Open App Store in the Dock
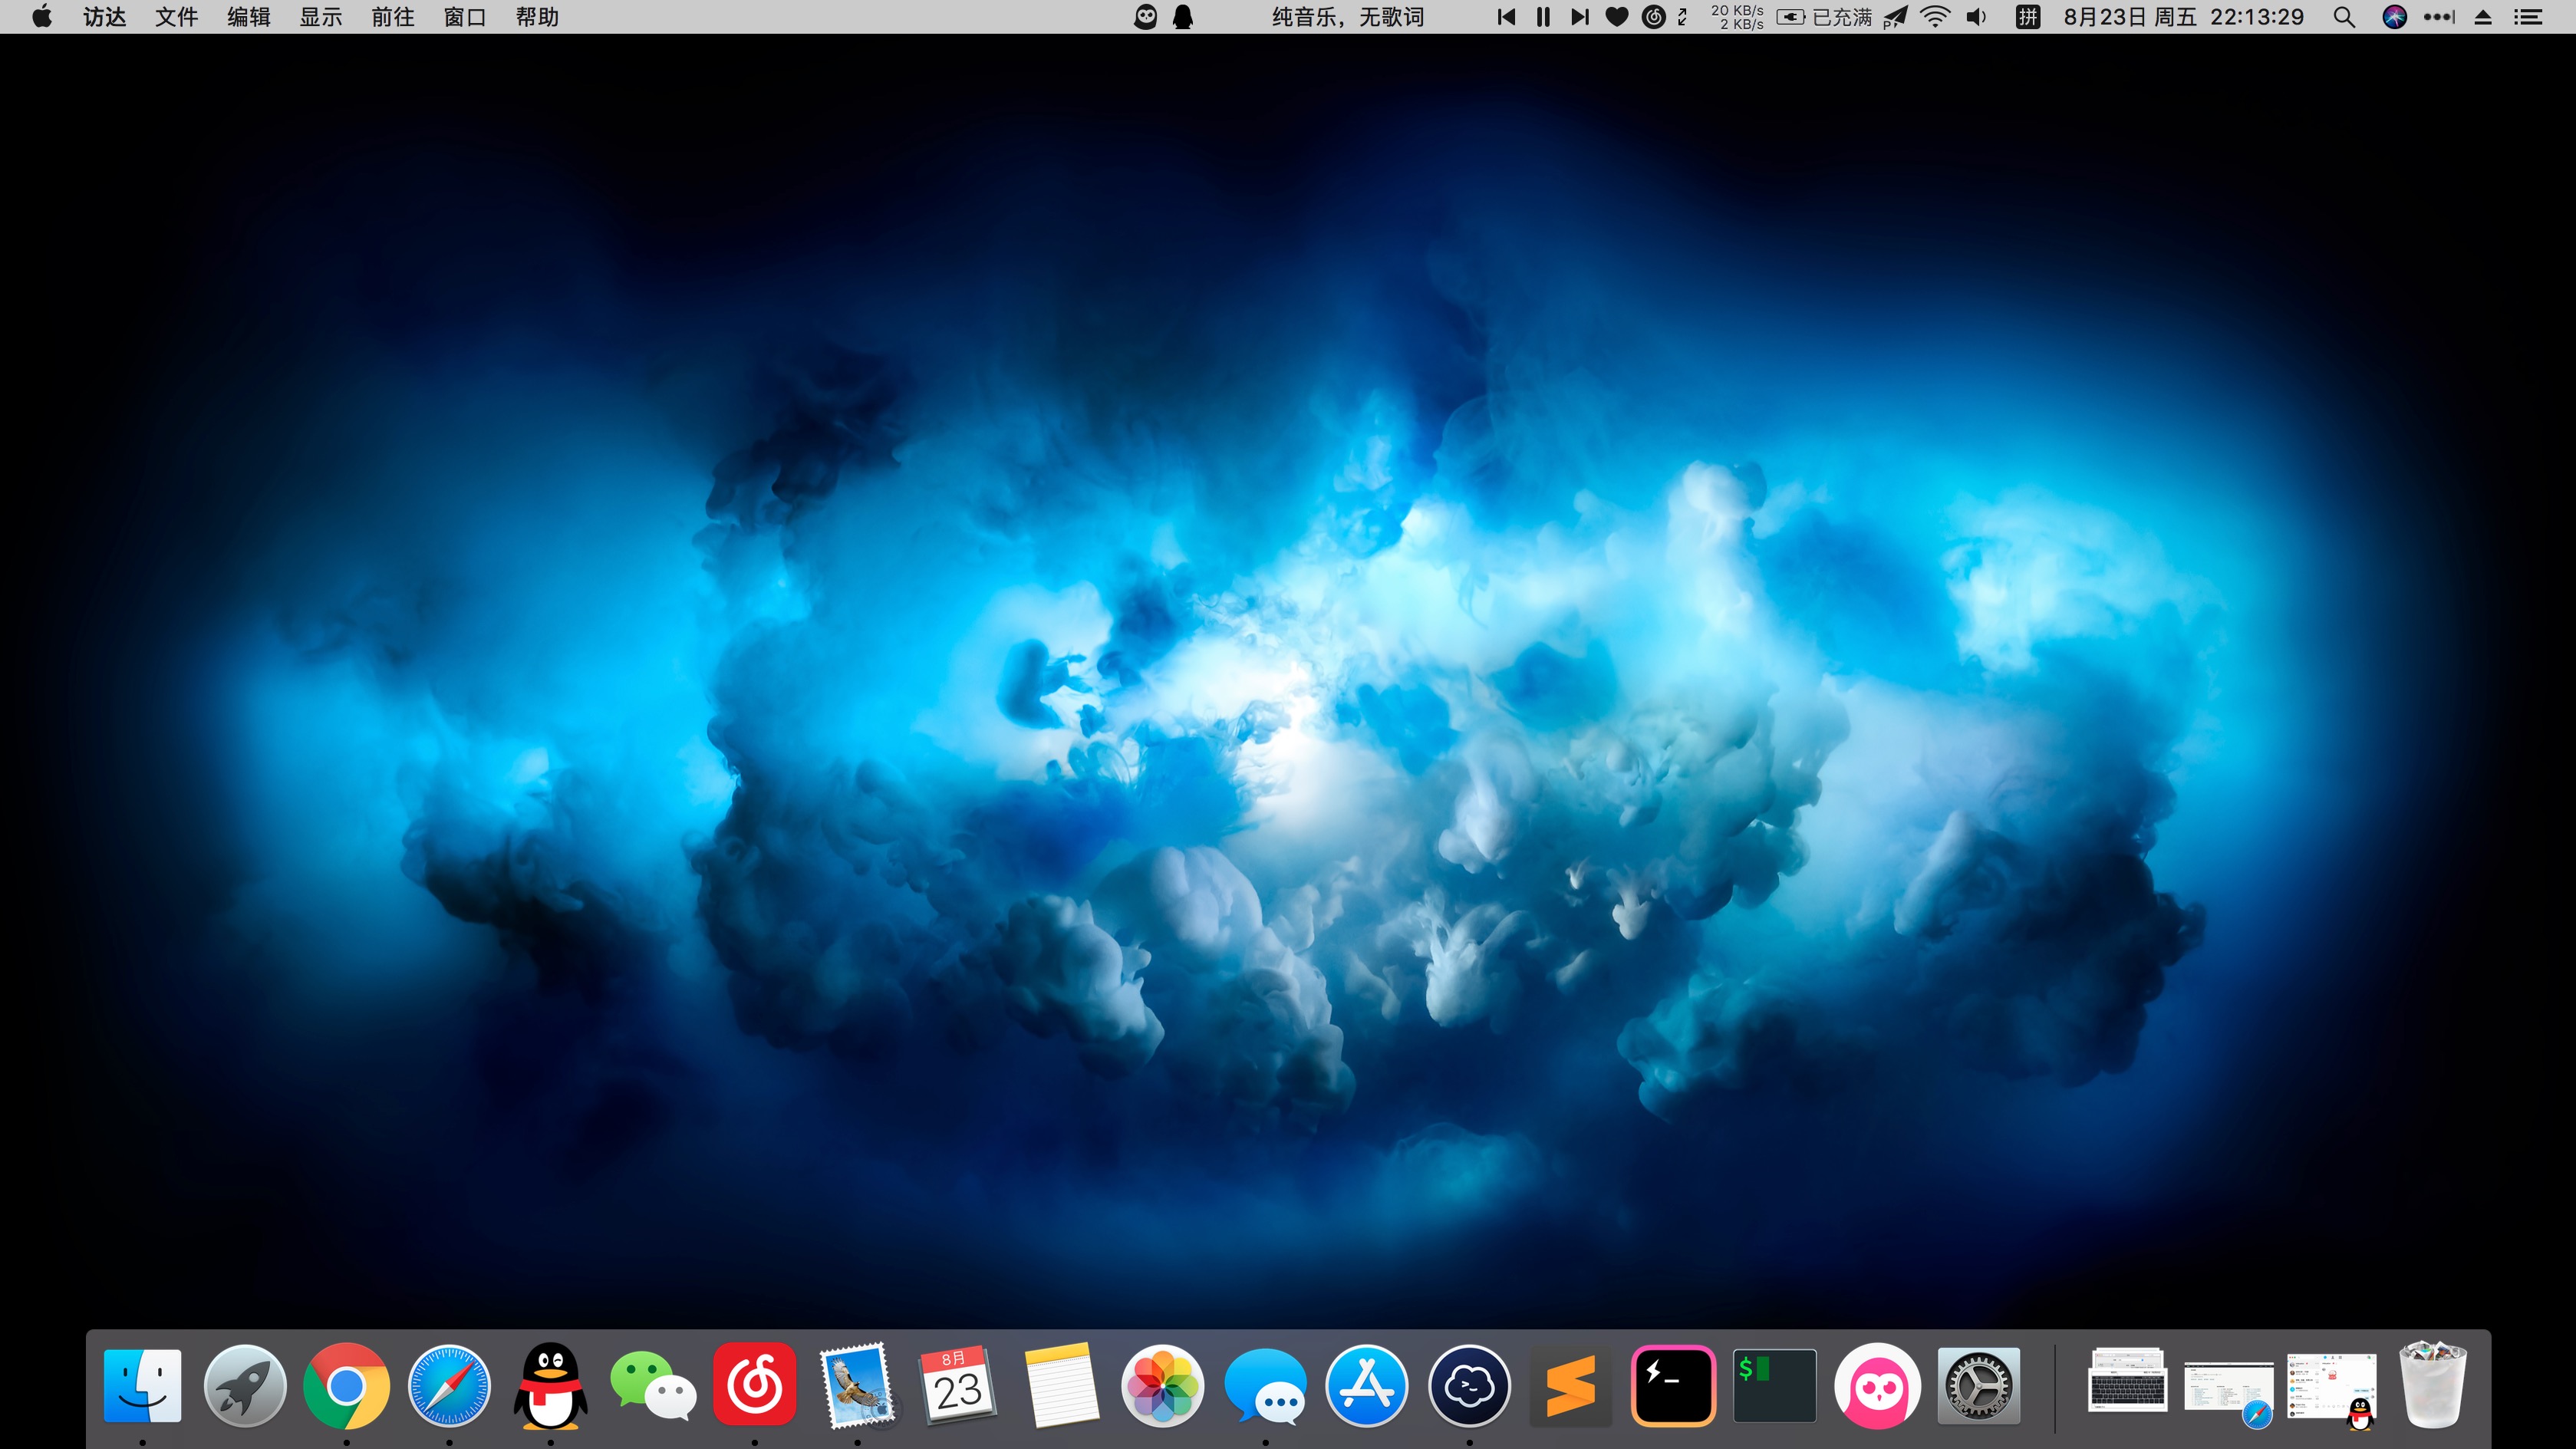The width and height of the screenshot is (2576, 1449). (x=1367, y=1386)
